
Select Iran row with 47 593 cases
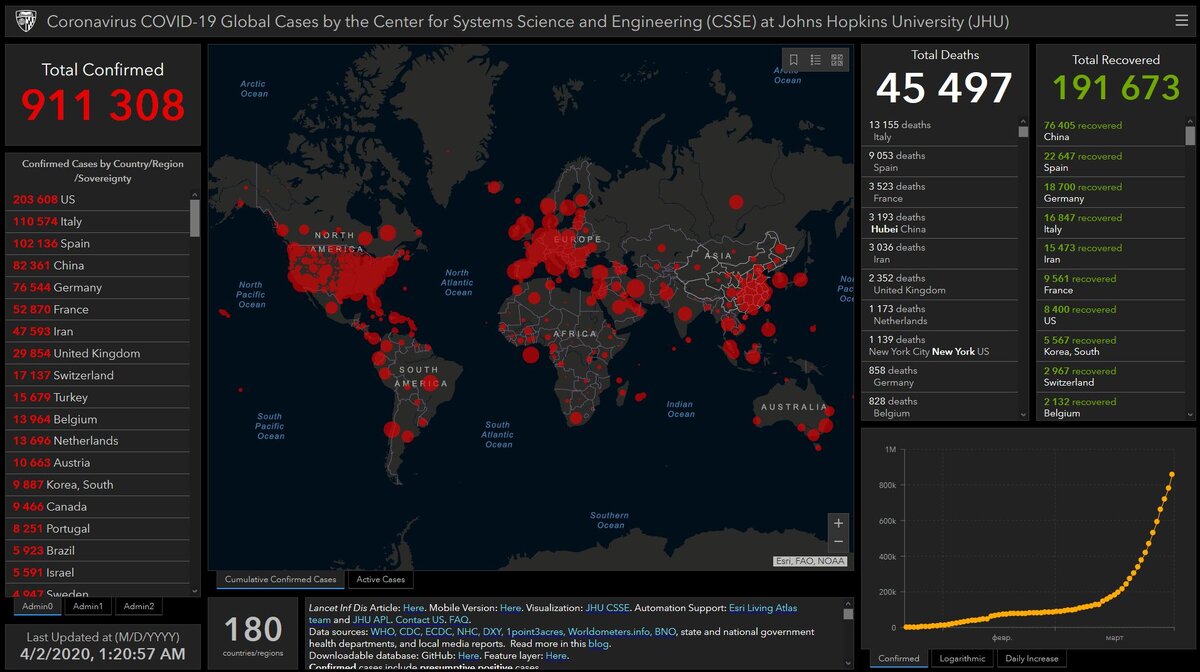point(97,332)
